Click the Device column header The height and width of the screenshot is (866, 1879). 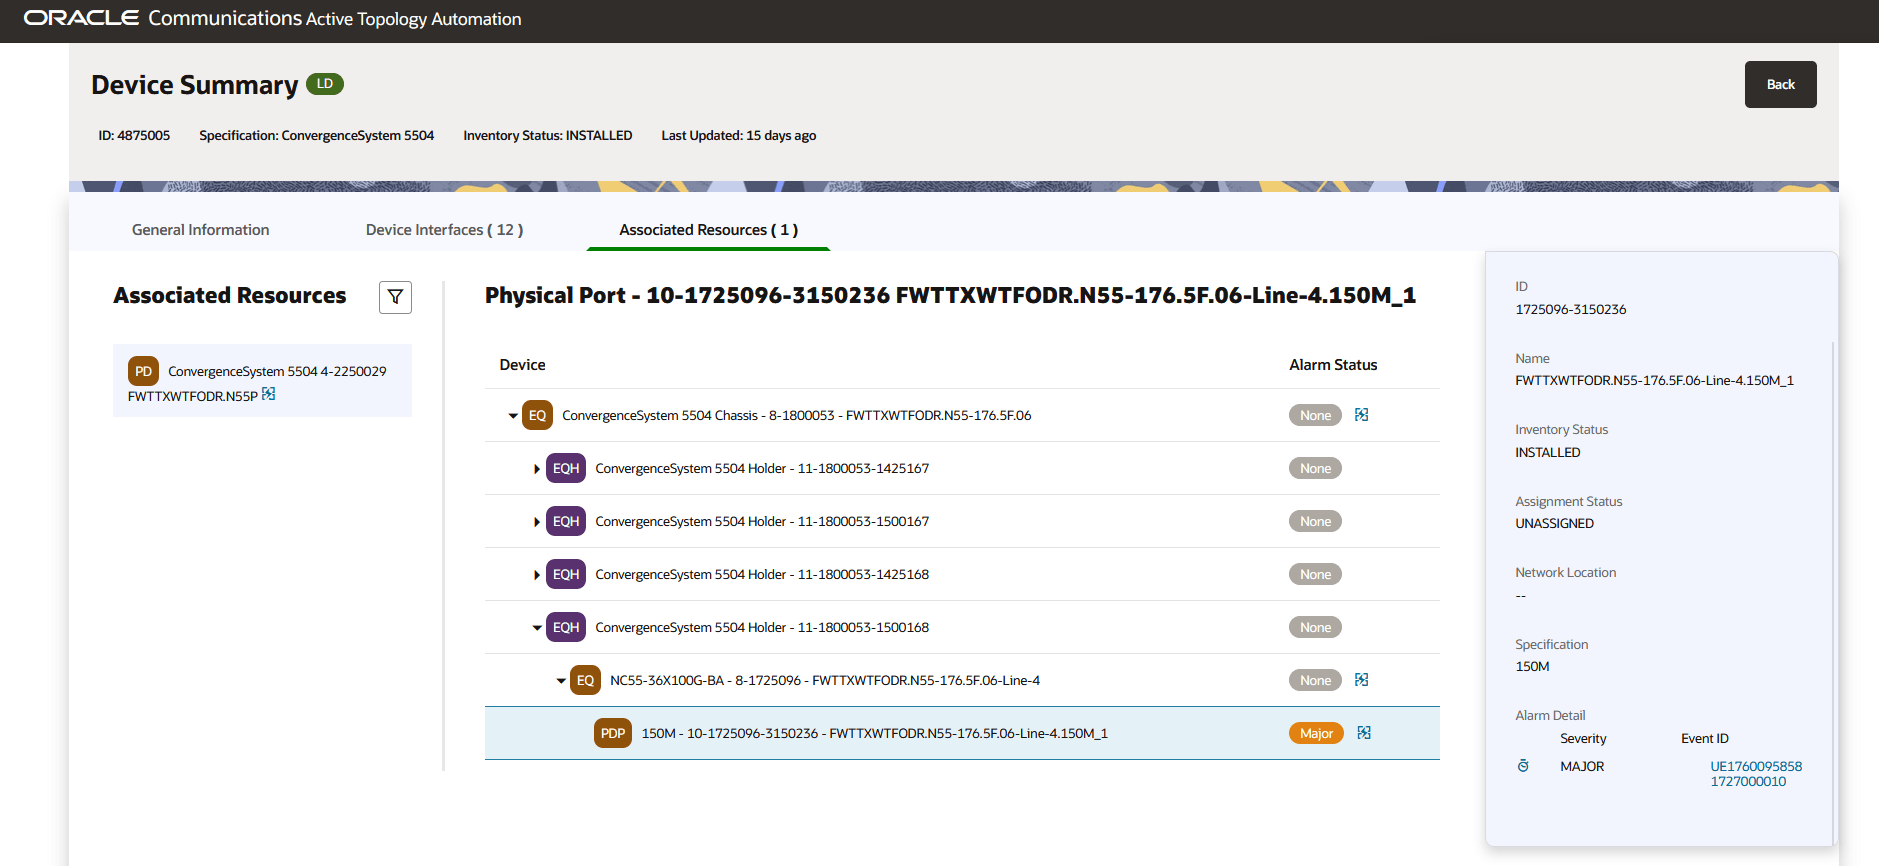pos(522,365)
